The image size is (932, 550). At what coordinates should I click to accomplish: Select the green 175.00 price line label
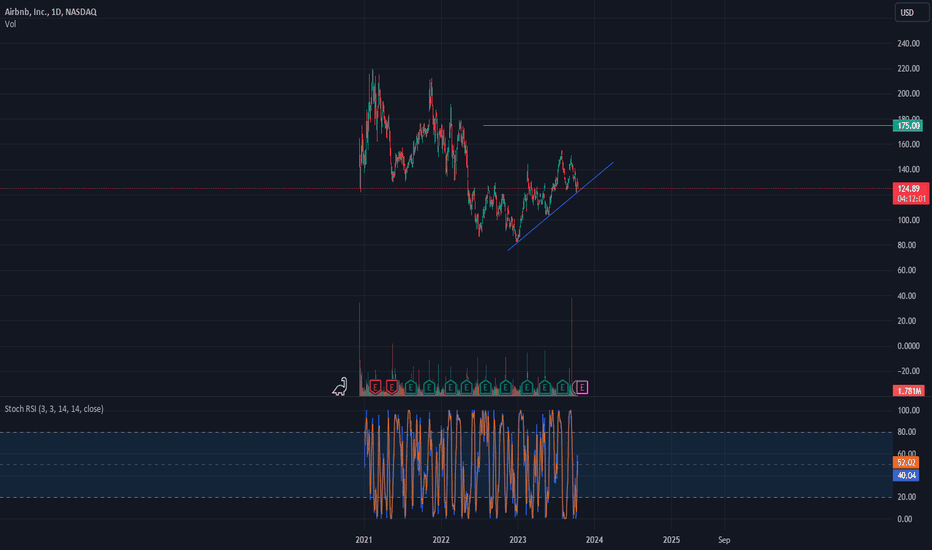click(x=908, y=125)
